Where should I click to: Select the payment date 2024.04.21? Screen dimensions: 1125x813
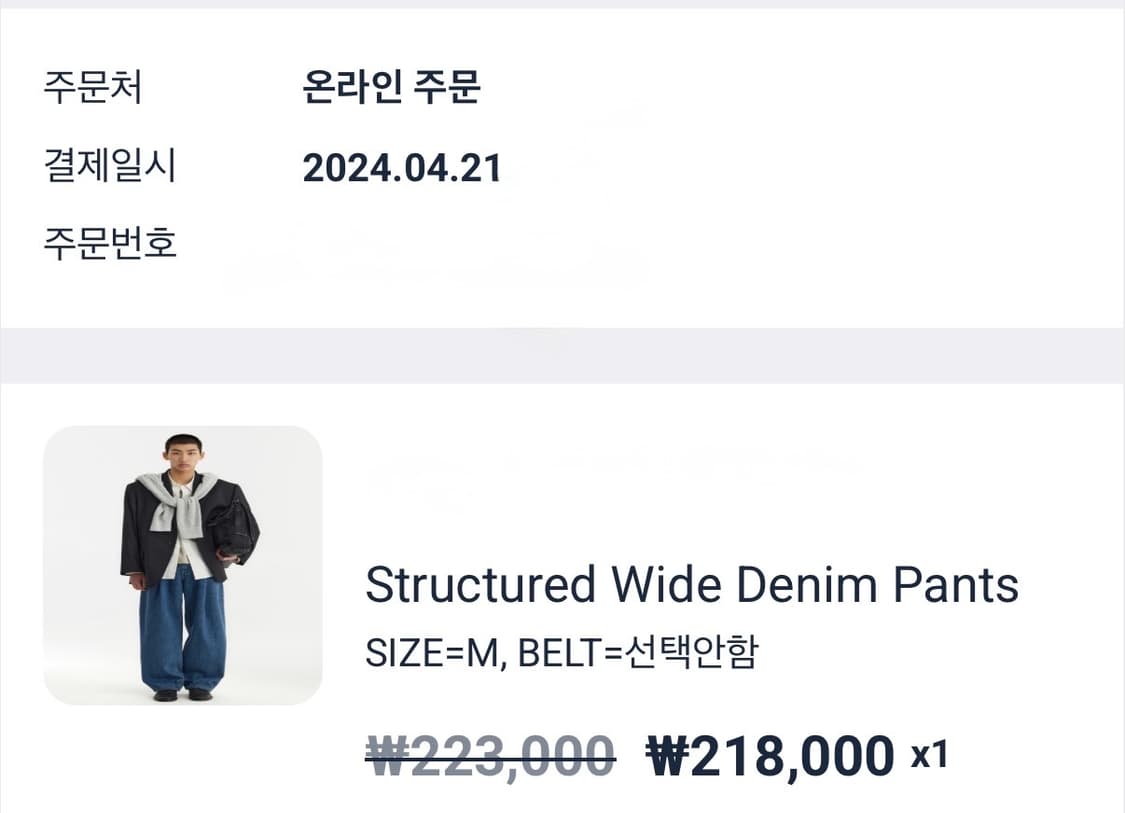coord(401,168)
